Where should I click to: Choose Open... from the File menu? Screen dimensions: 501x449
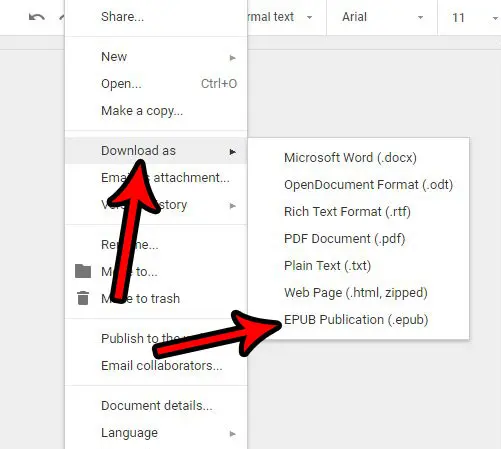156,84
